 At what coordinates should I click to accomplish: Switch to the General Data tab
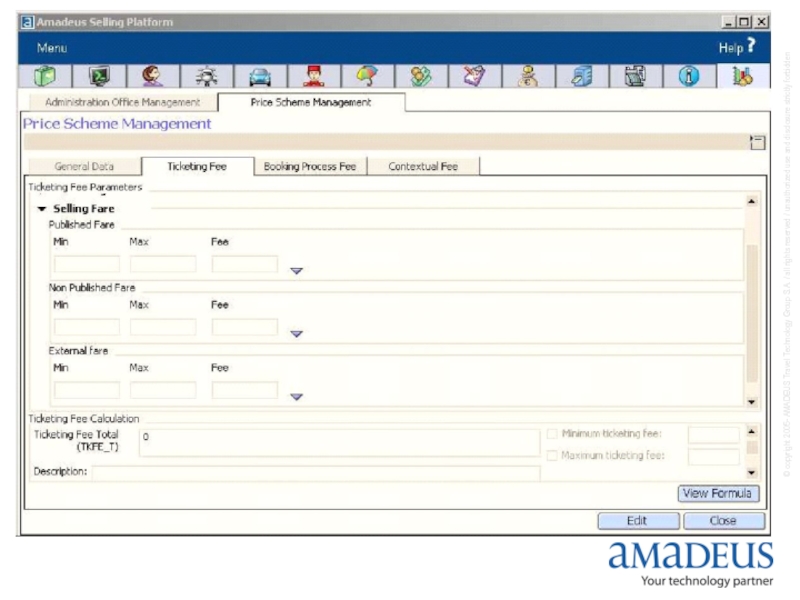(84, 166)
